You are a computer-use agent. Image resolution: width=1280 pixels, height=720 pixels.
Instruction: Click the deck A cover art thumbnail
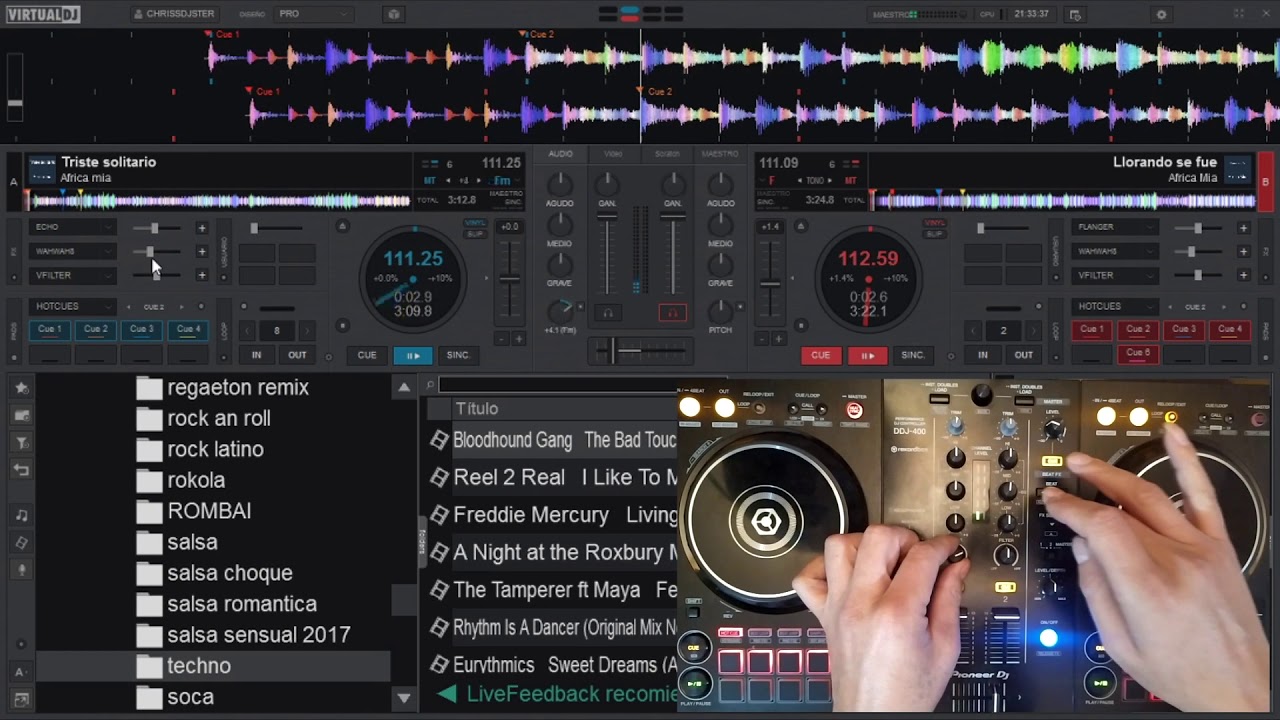[x=42, y=169]
